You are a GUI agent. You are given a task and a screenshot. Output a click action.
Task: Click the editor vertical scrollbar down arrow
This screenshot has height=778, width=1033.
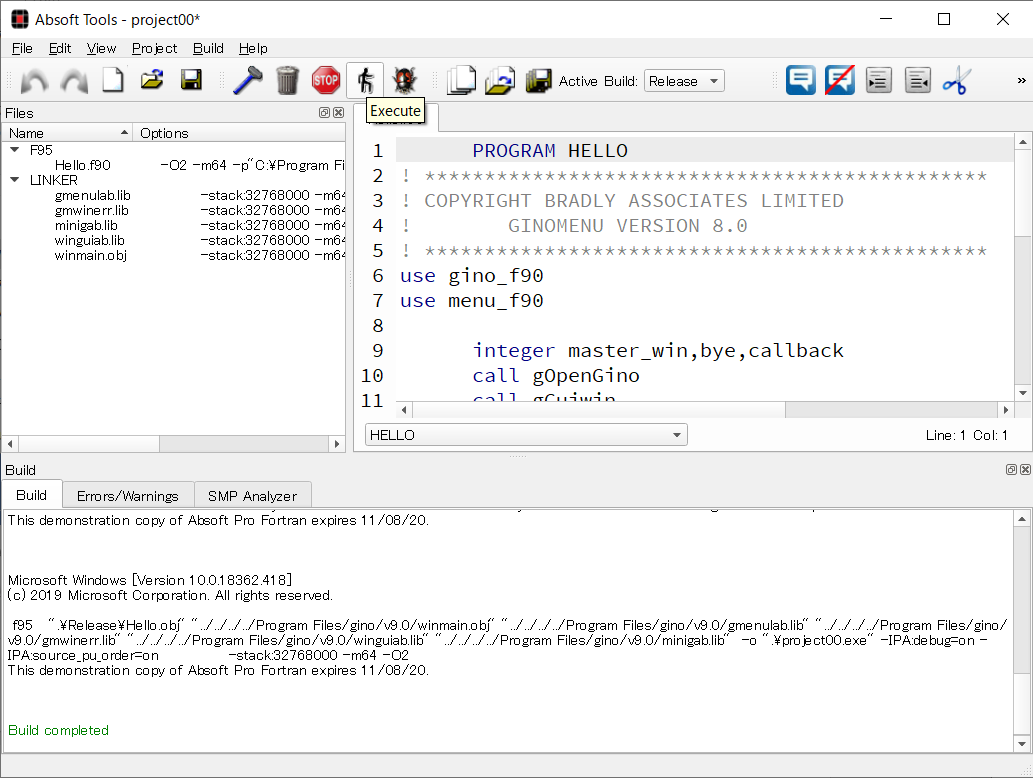click(x=1022, y=393)
